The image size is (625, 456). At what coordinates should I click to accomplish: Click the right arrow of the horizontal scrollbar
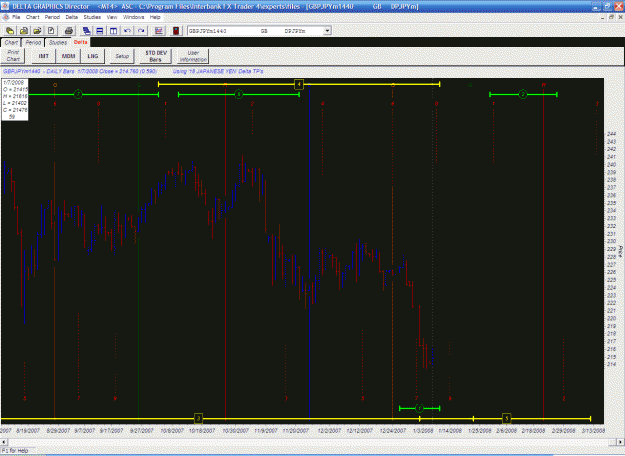point(621,442)
